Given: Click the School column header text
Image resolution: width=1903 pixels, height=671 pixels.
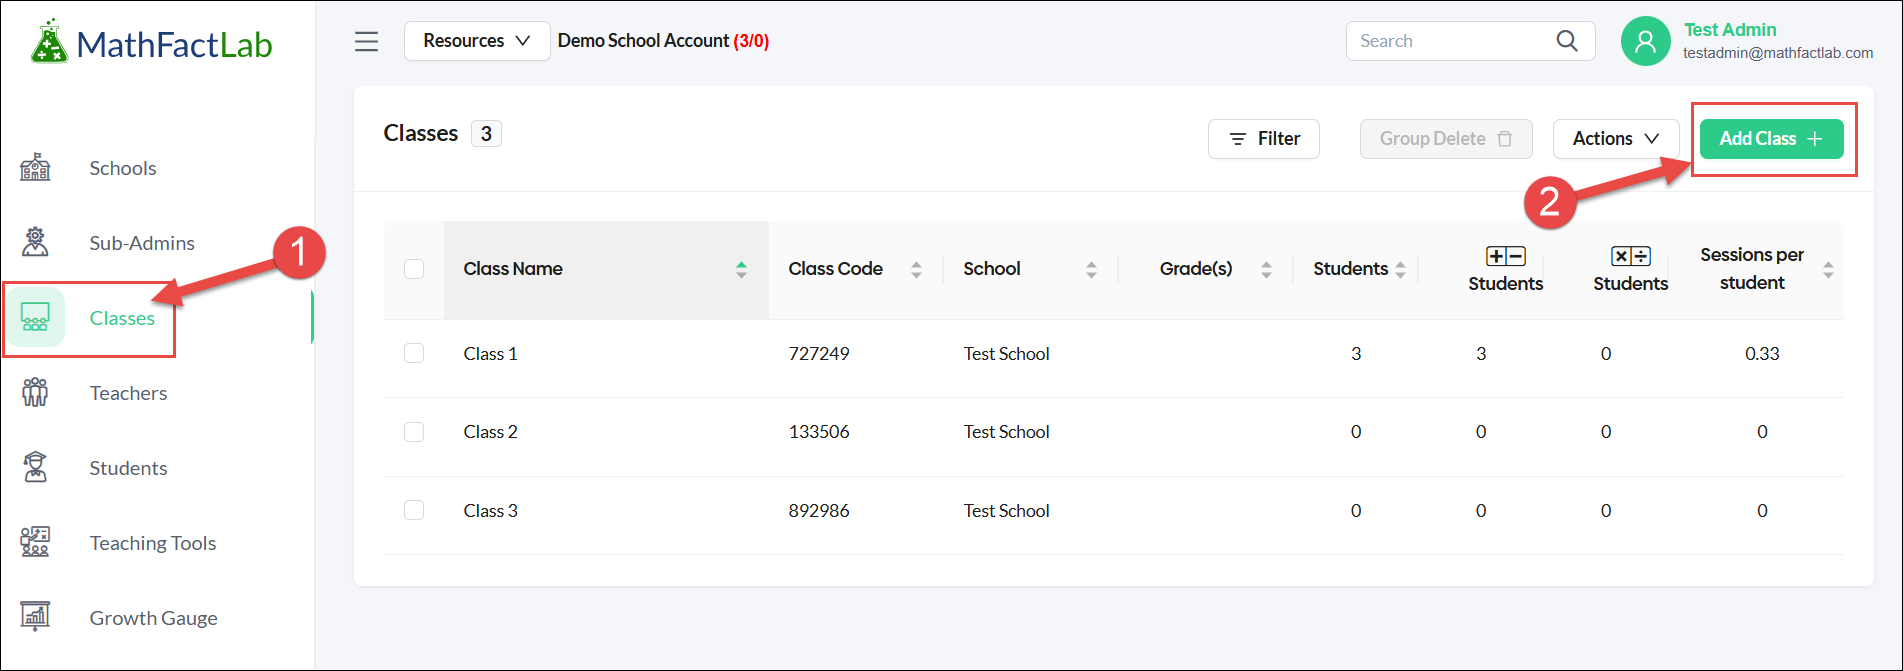Looking at the screenshot, I should click(x=992, y=269).
